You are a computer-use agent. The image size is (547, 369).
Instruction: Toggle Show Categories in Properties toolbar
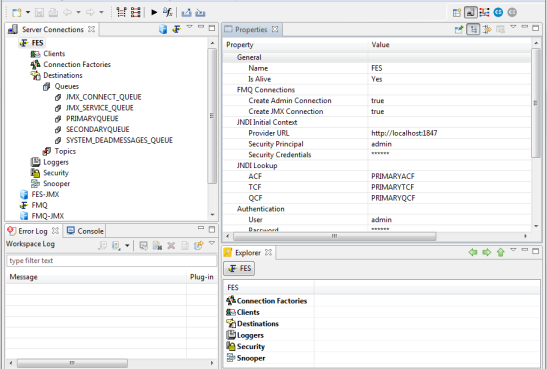tap(473, 29)
